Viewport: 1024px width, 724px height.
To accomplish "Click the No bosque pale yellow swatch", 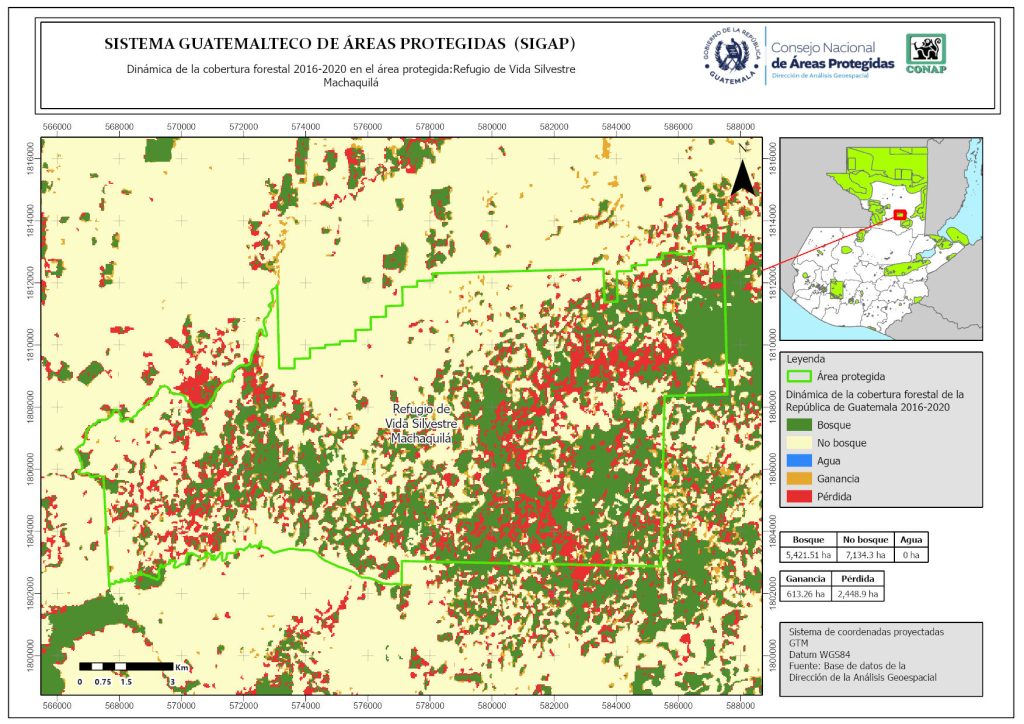I will (799, 443).
